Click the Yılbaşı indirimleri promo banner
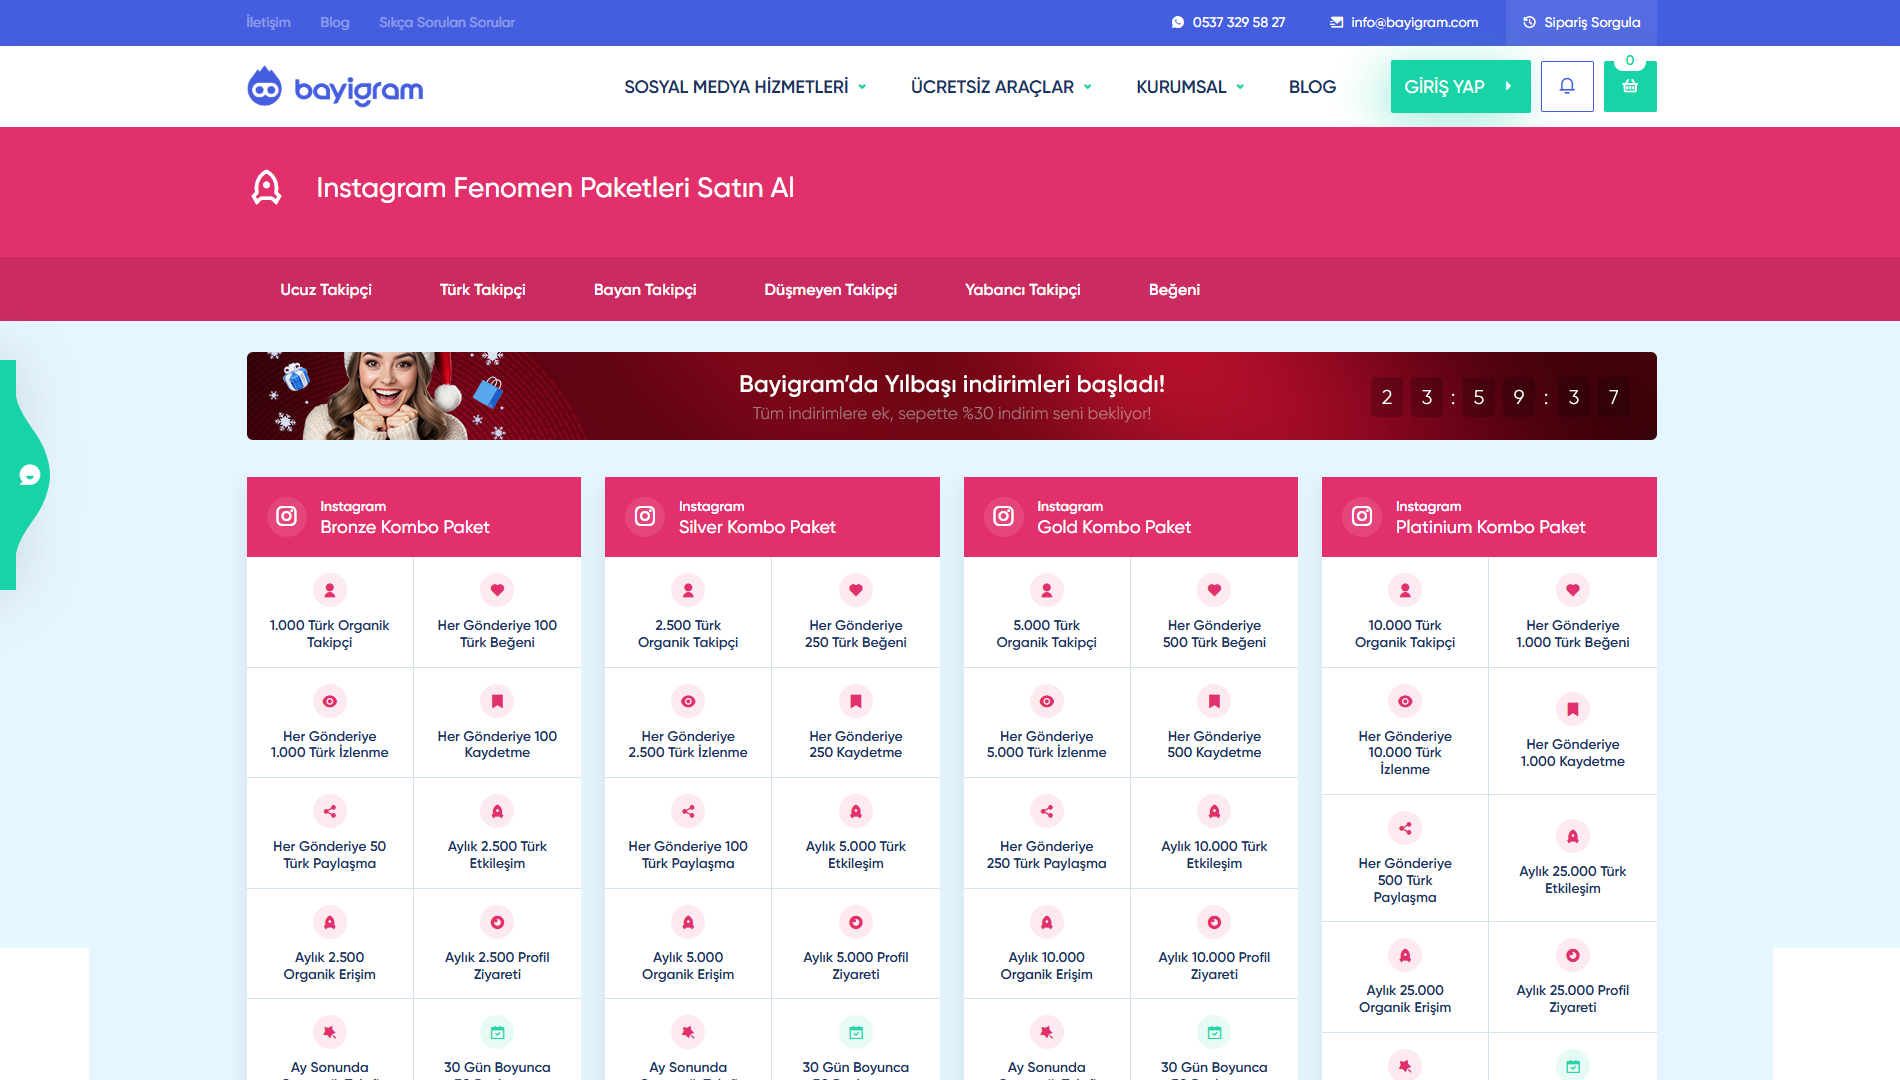The image size is (1900, 1080). (x=951, y=396)
